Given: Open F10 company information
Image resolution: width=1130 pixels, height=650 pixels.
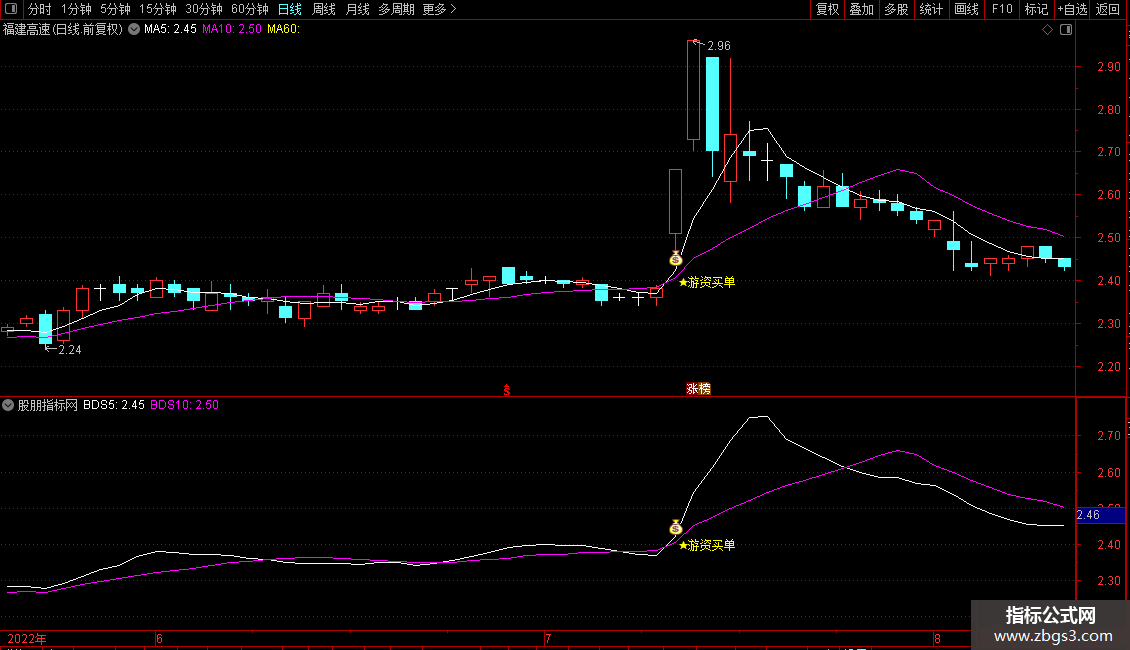Looking at the screenshot, I should [x=1002, y=9].
